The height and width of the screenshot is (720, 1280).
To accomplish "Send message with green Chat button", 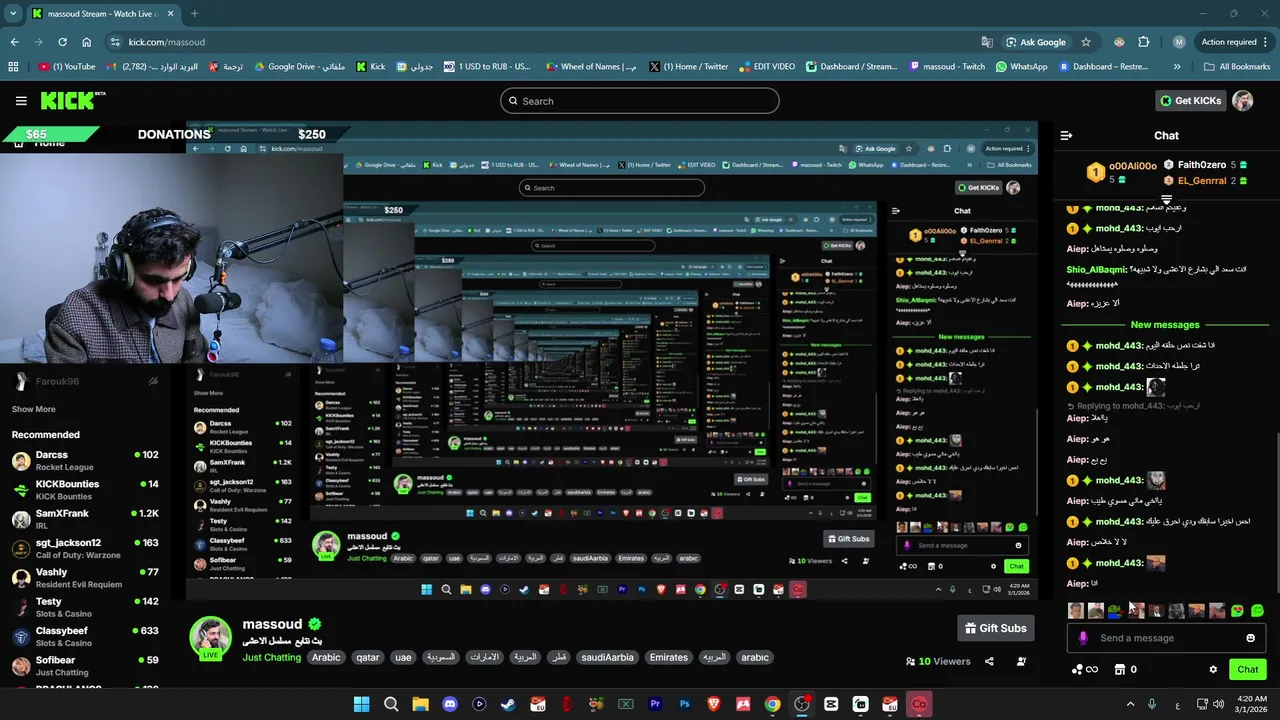I will pos(1248,670).
